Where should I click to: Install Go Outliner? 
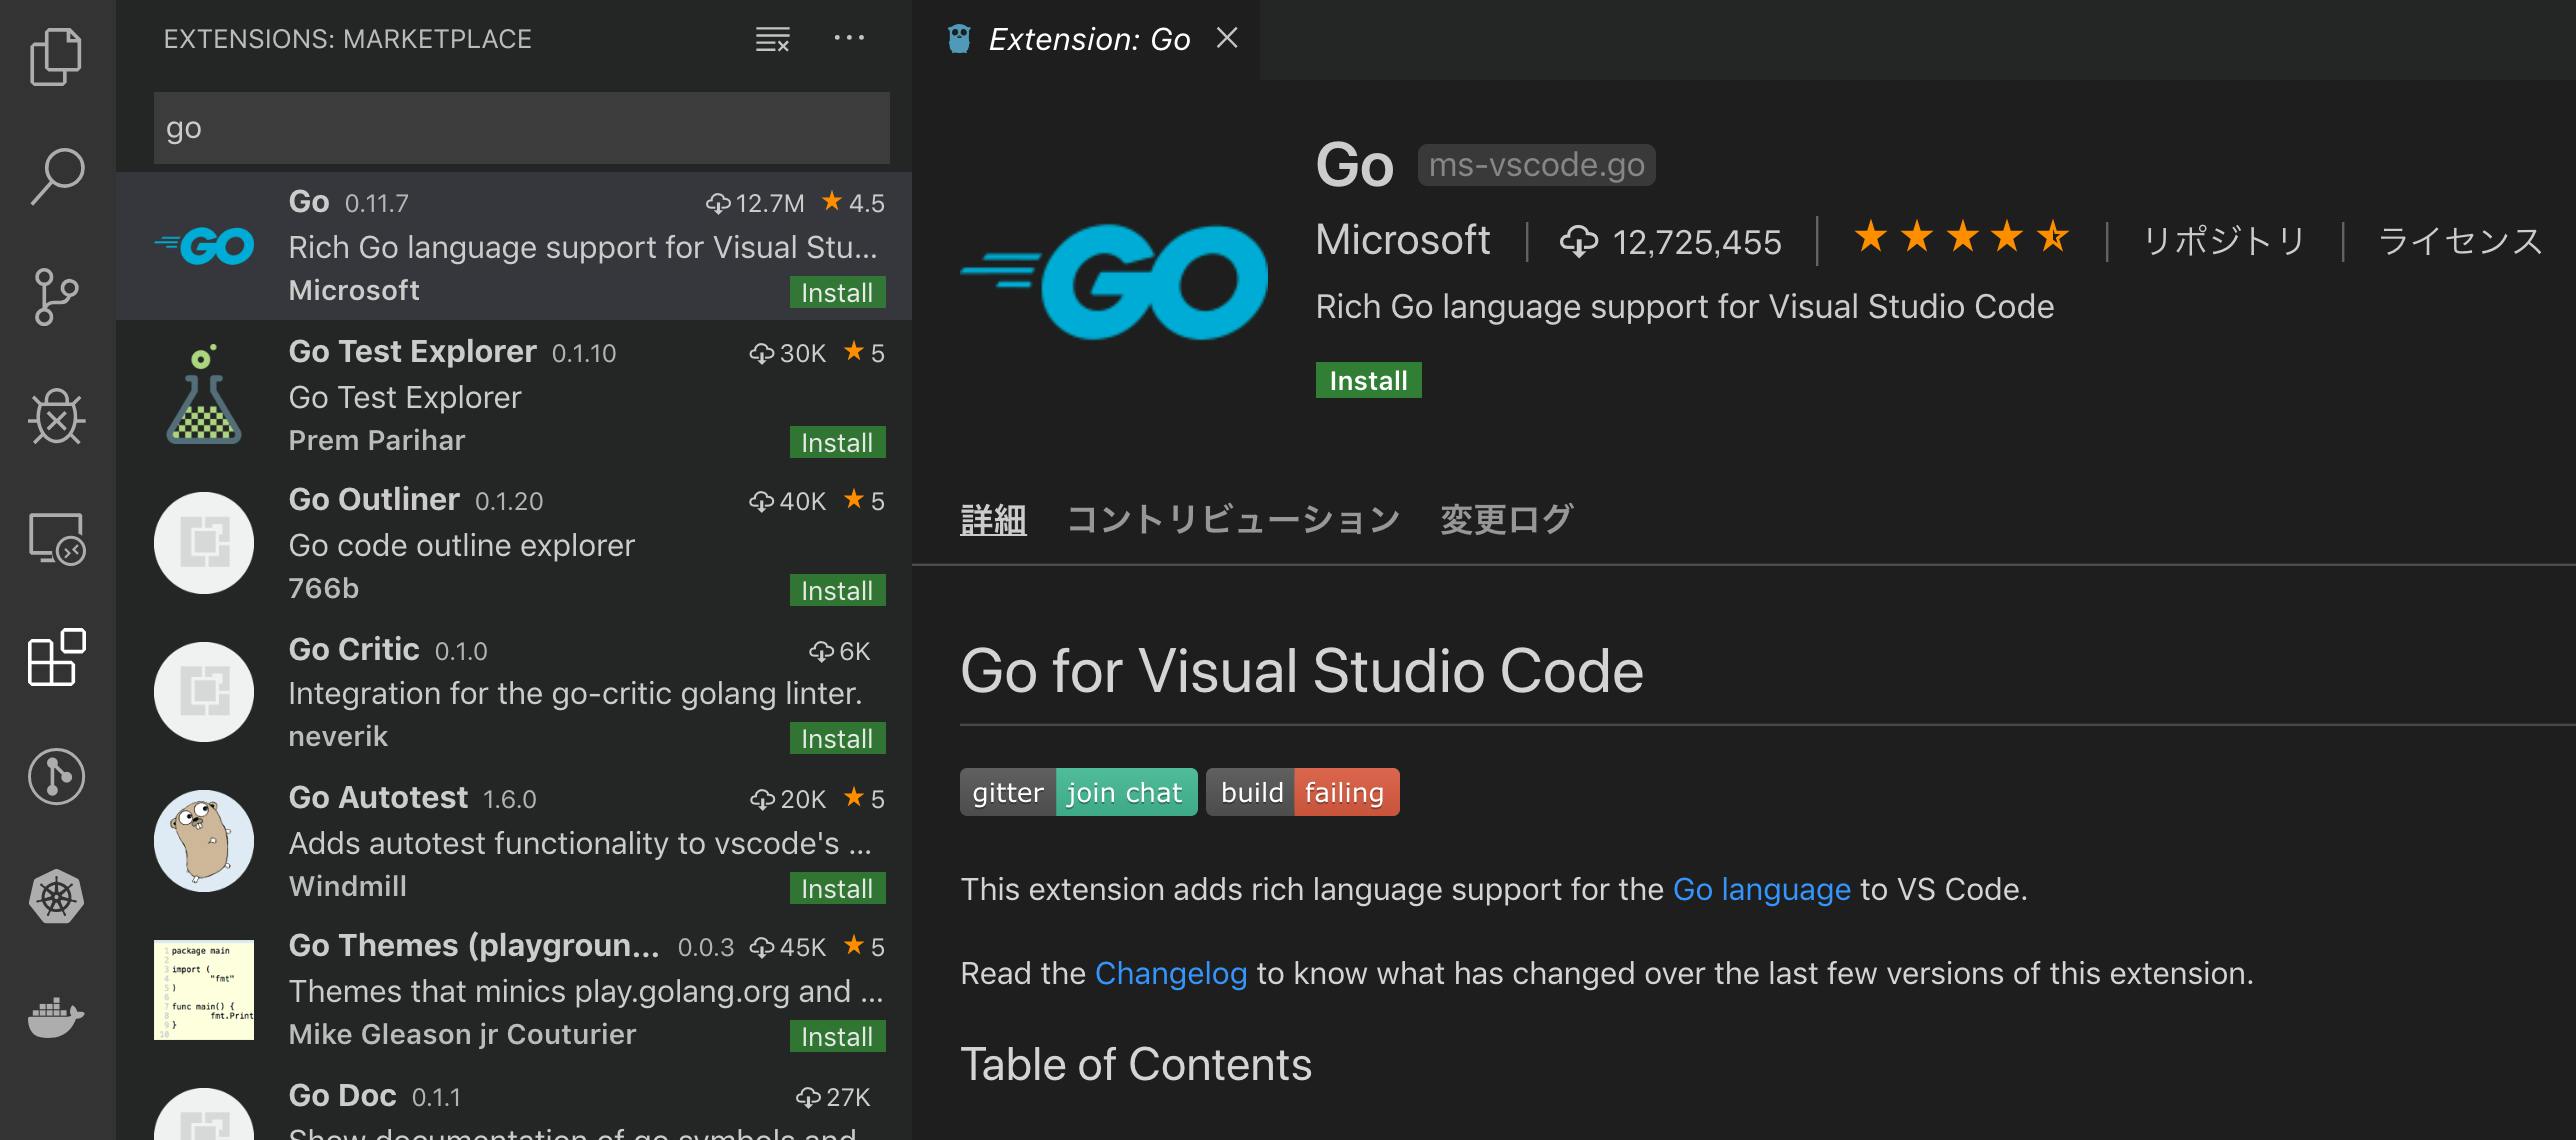(837, 591)
